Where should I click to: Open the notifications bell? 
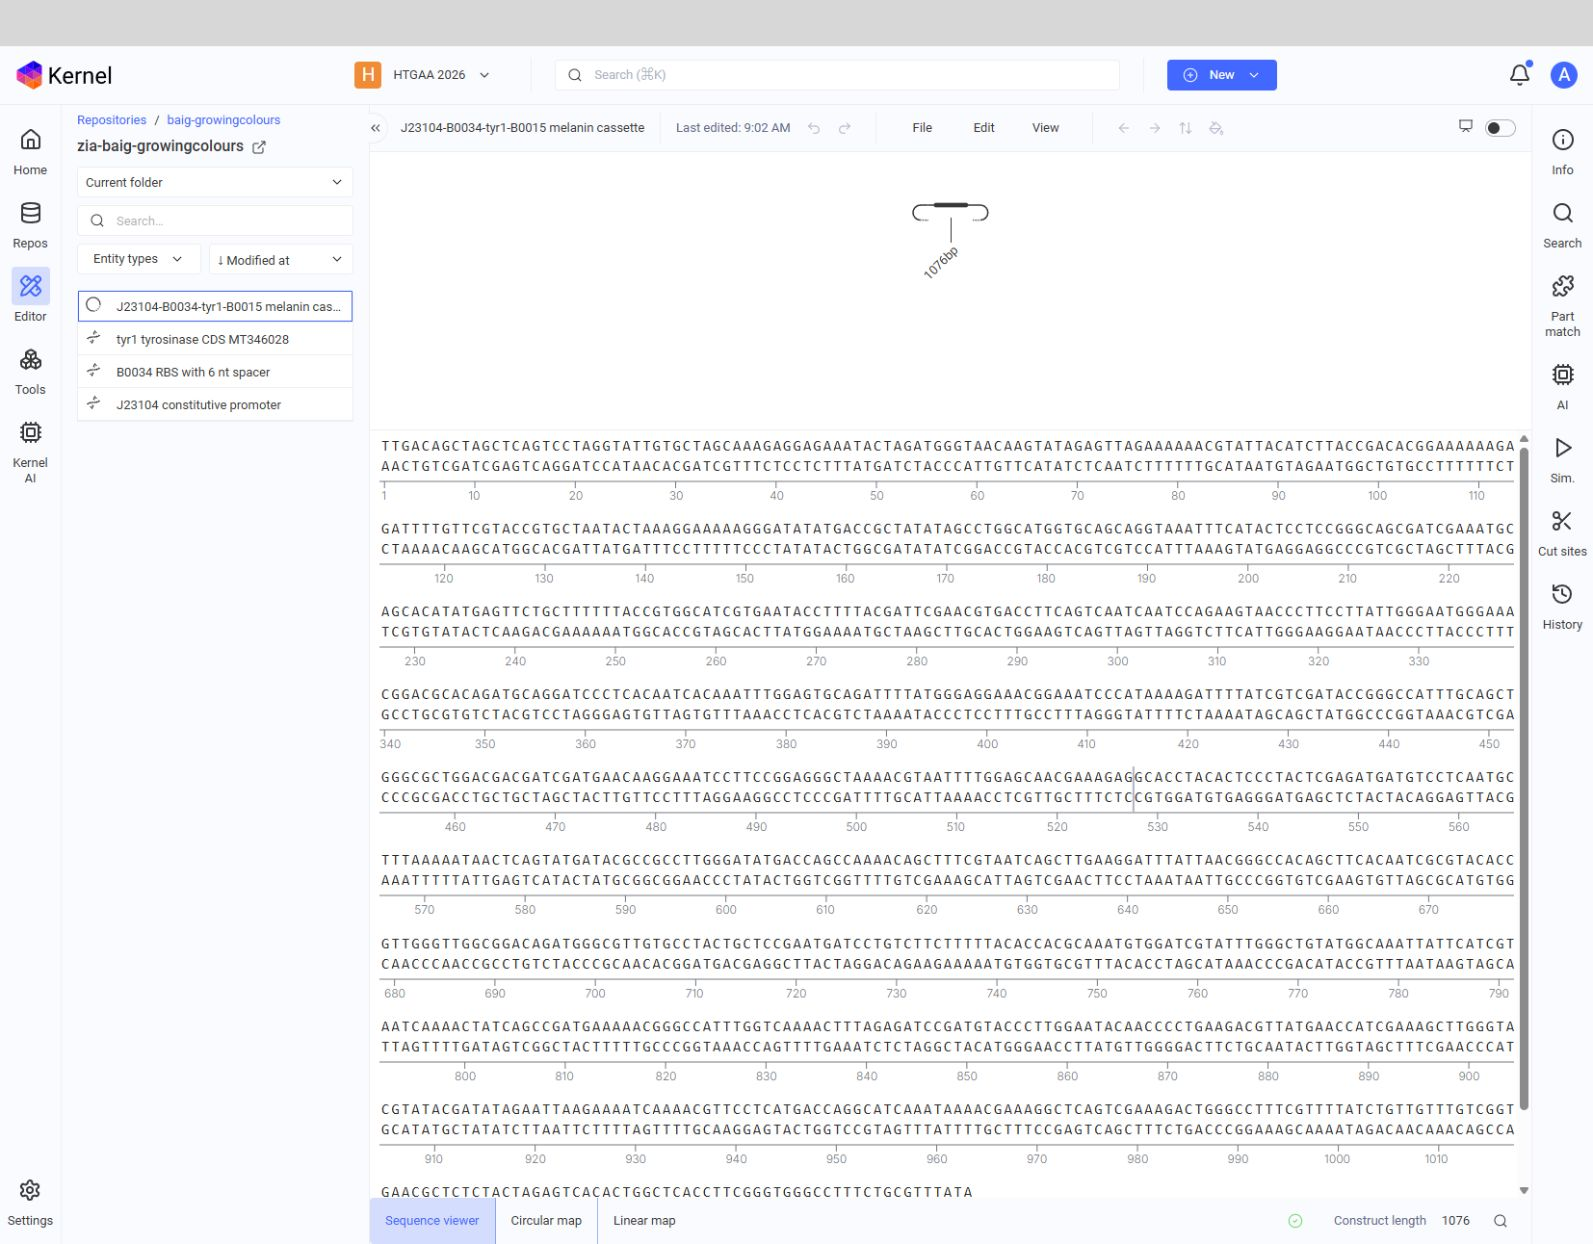pos(1519,75)
